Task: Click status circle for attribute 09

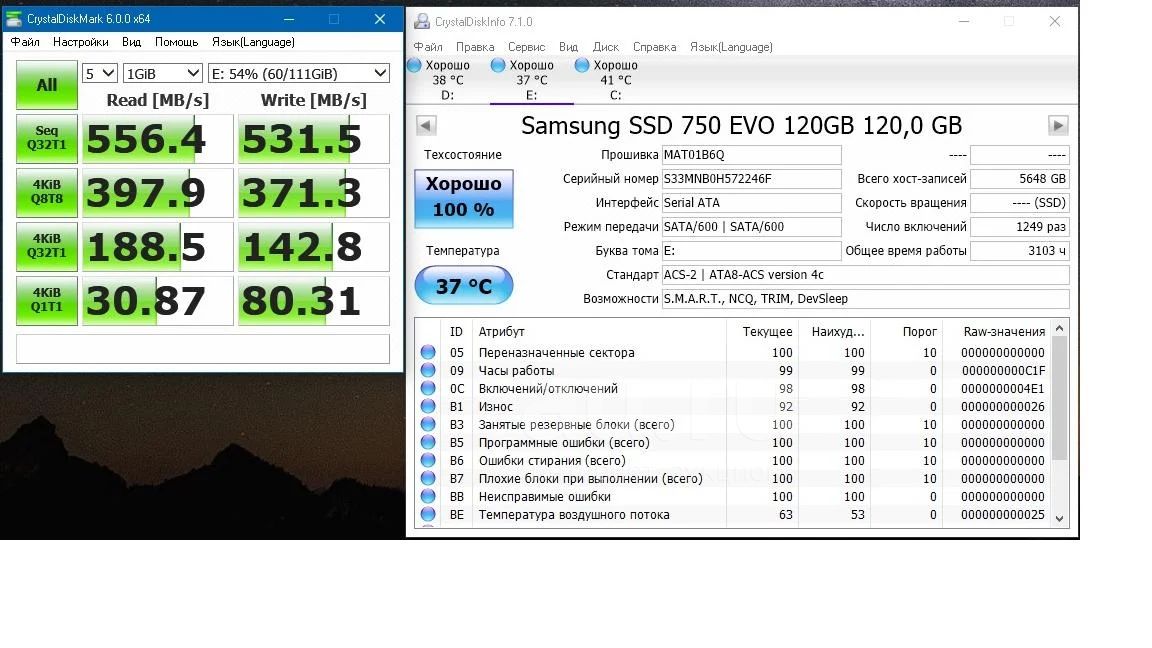Action: [x=428, y=370]
